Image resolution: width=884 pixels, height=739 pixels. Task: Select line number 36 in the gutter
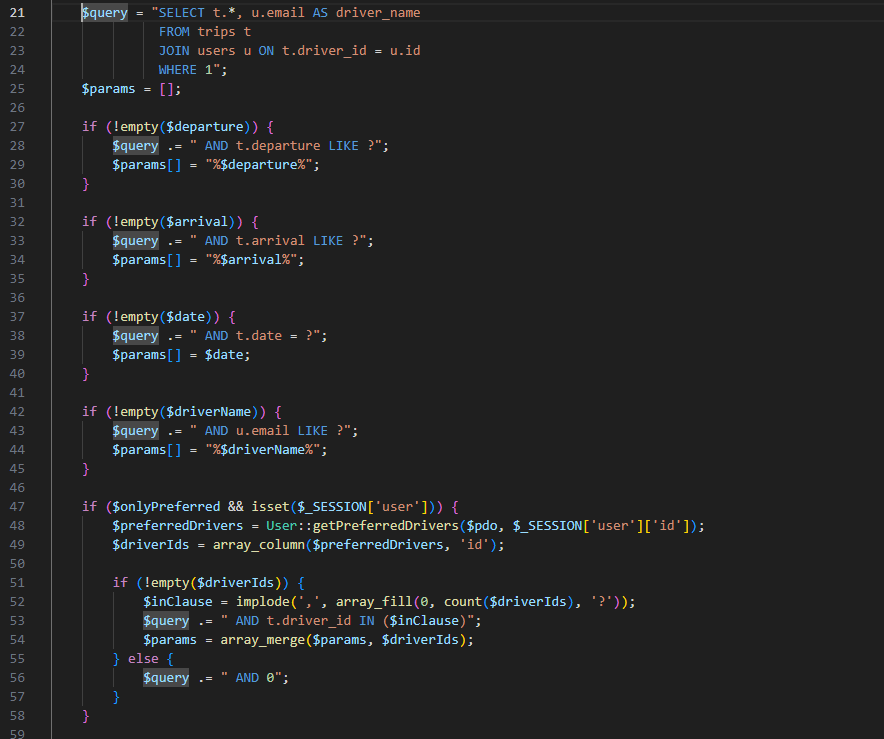tap(17, 298)
